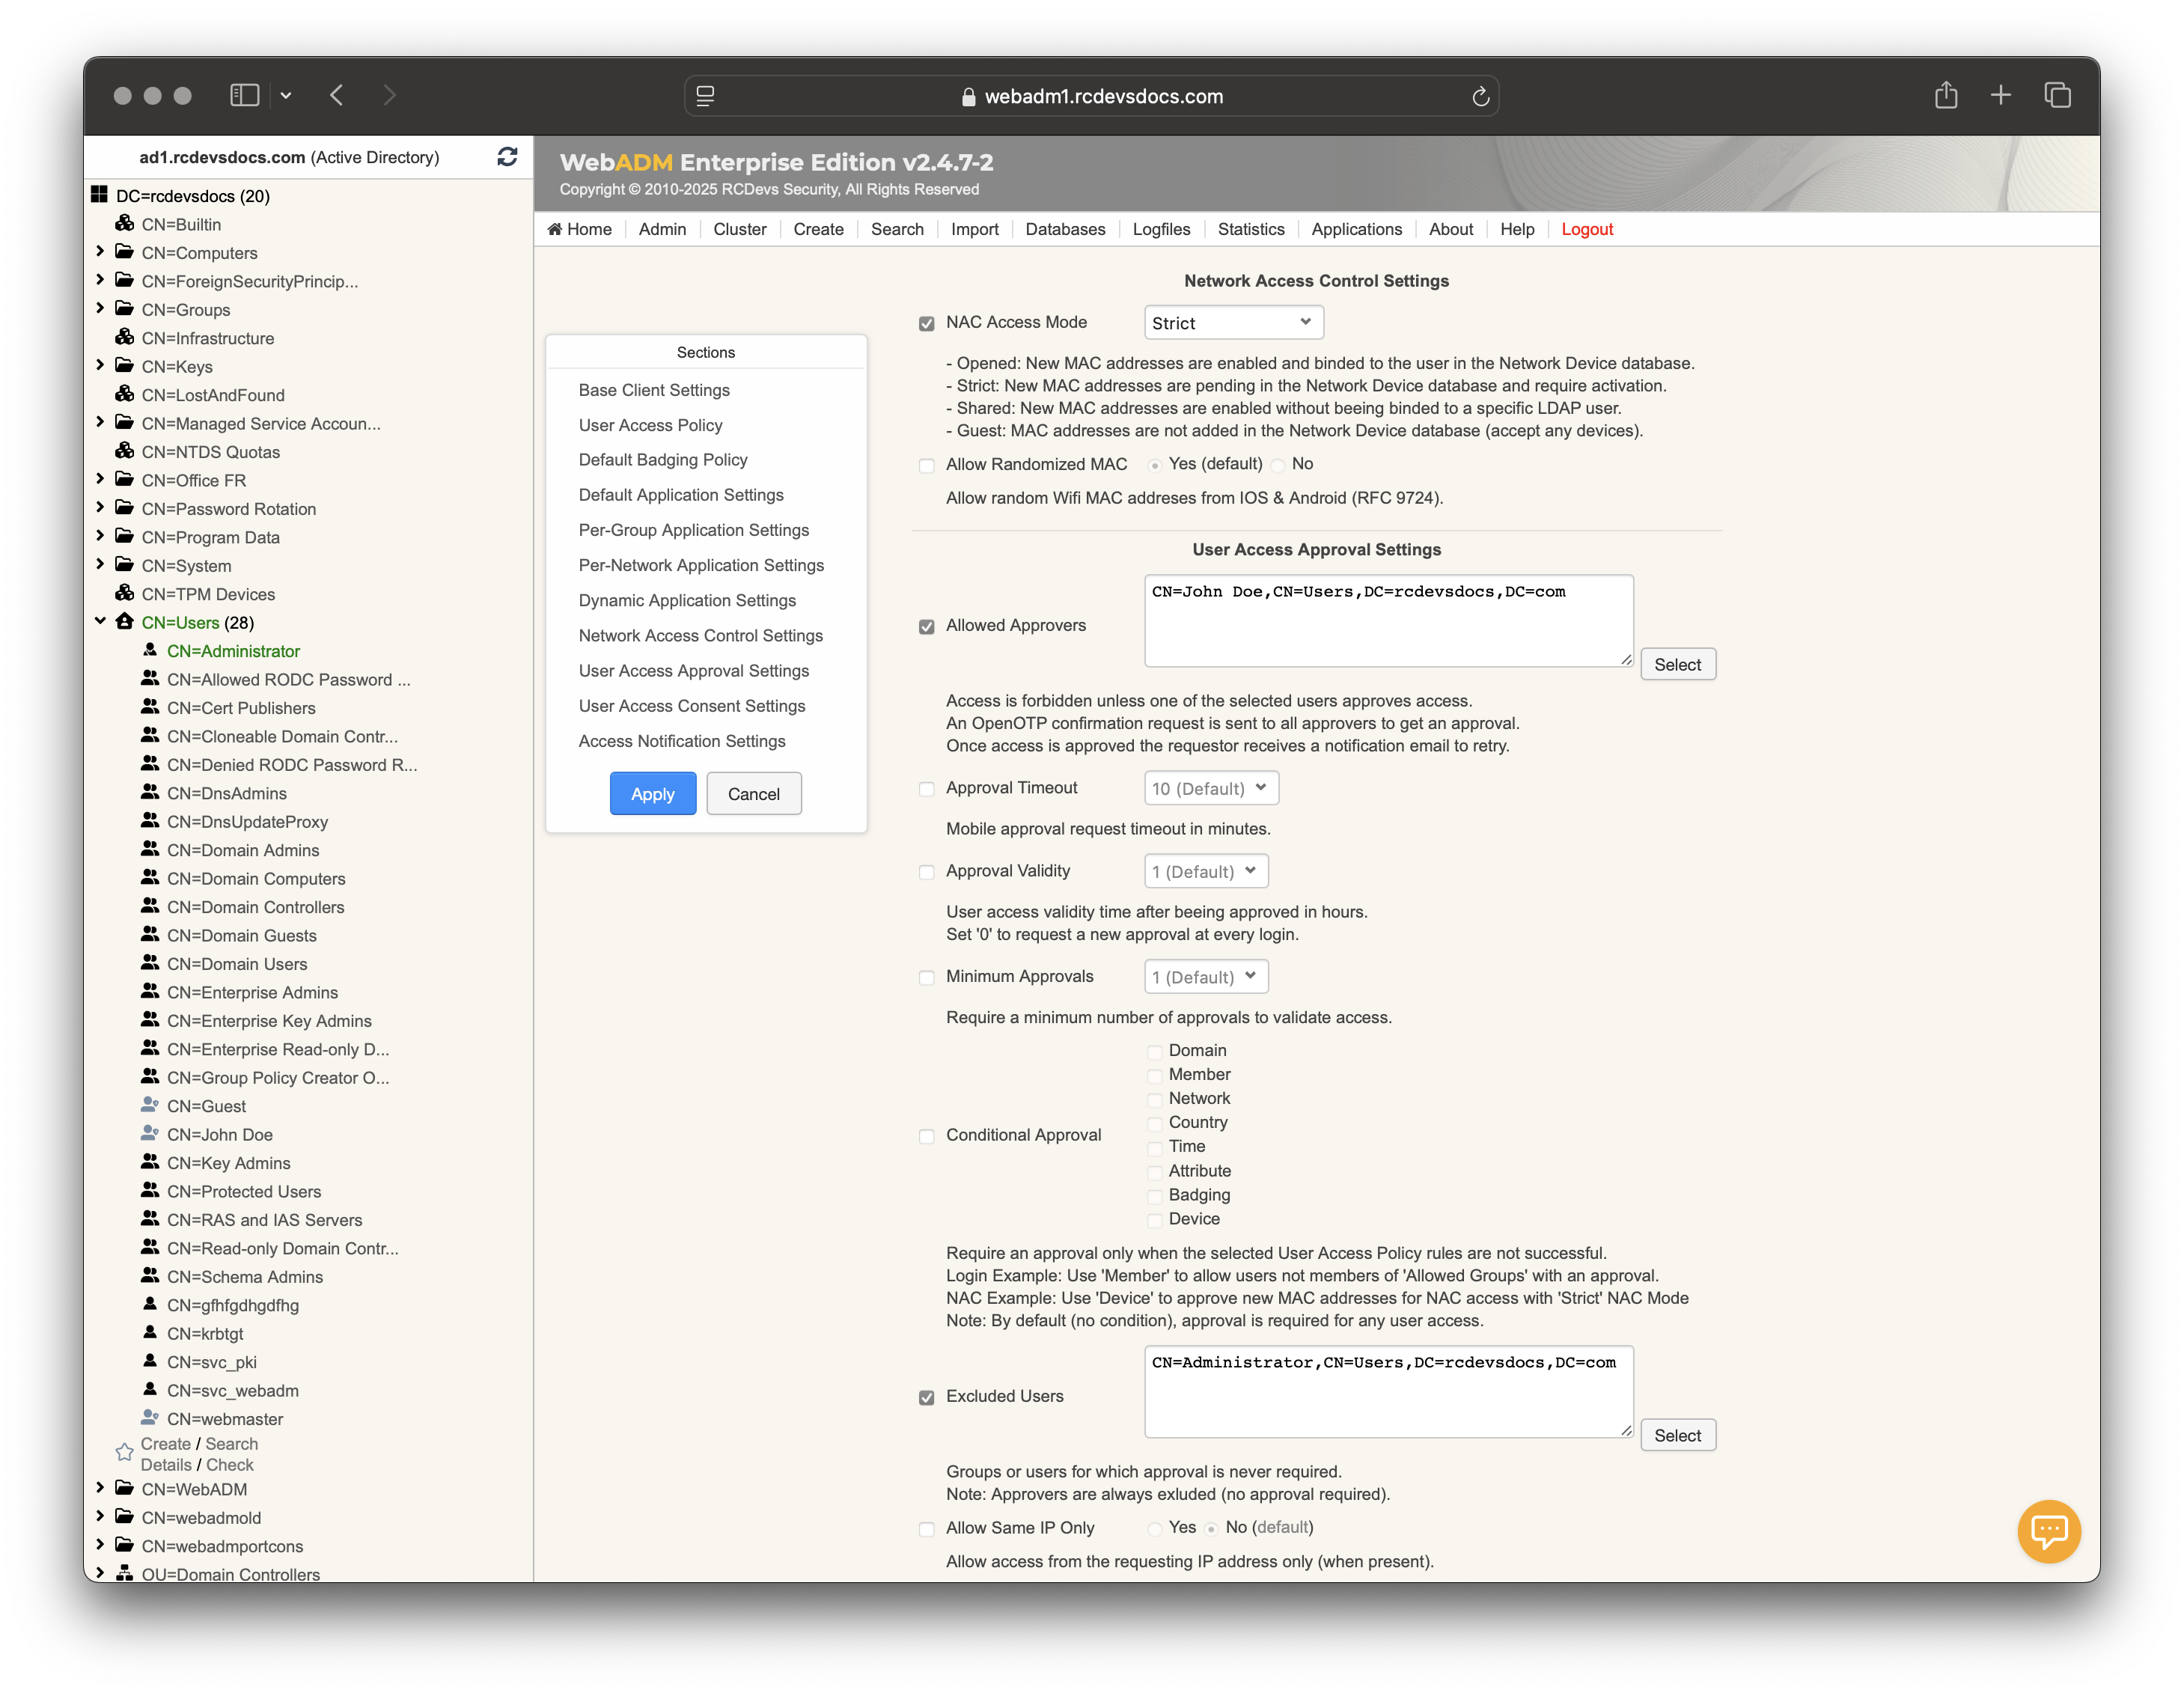Image resolution: width=2184 pixels, height=1693 pixels.
Task: Open the Cluster menu
Action: pyautogui.click(x=739, y=229)
